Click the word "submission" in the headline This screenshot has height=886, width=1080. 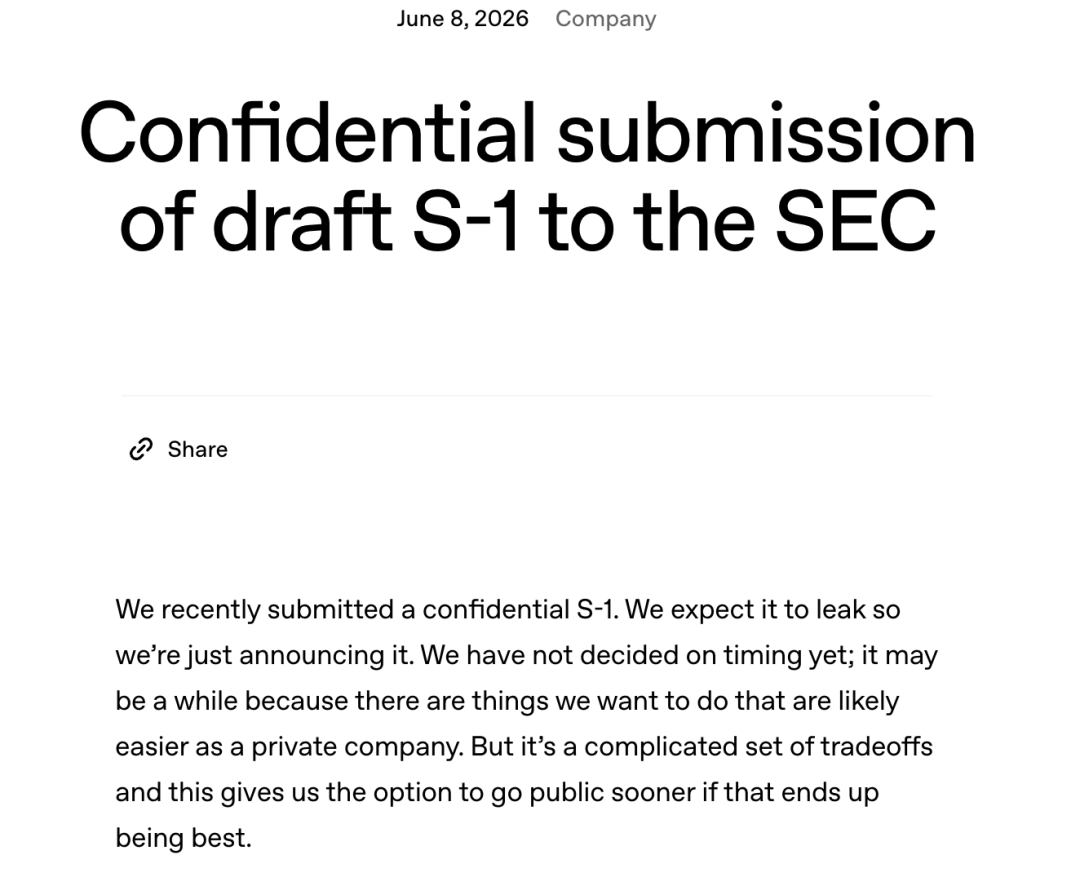(767, 132)
